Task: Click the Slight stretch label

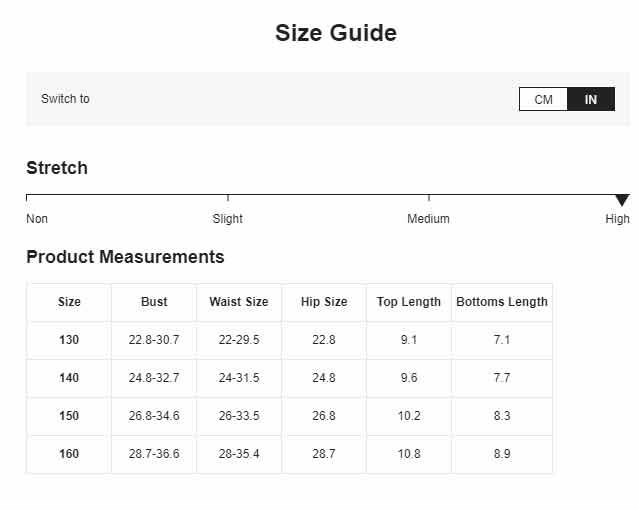Action: point(227,219)
